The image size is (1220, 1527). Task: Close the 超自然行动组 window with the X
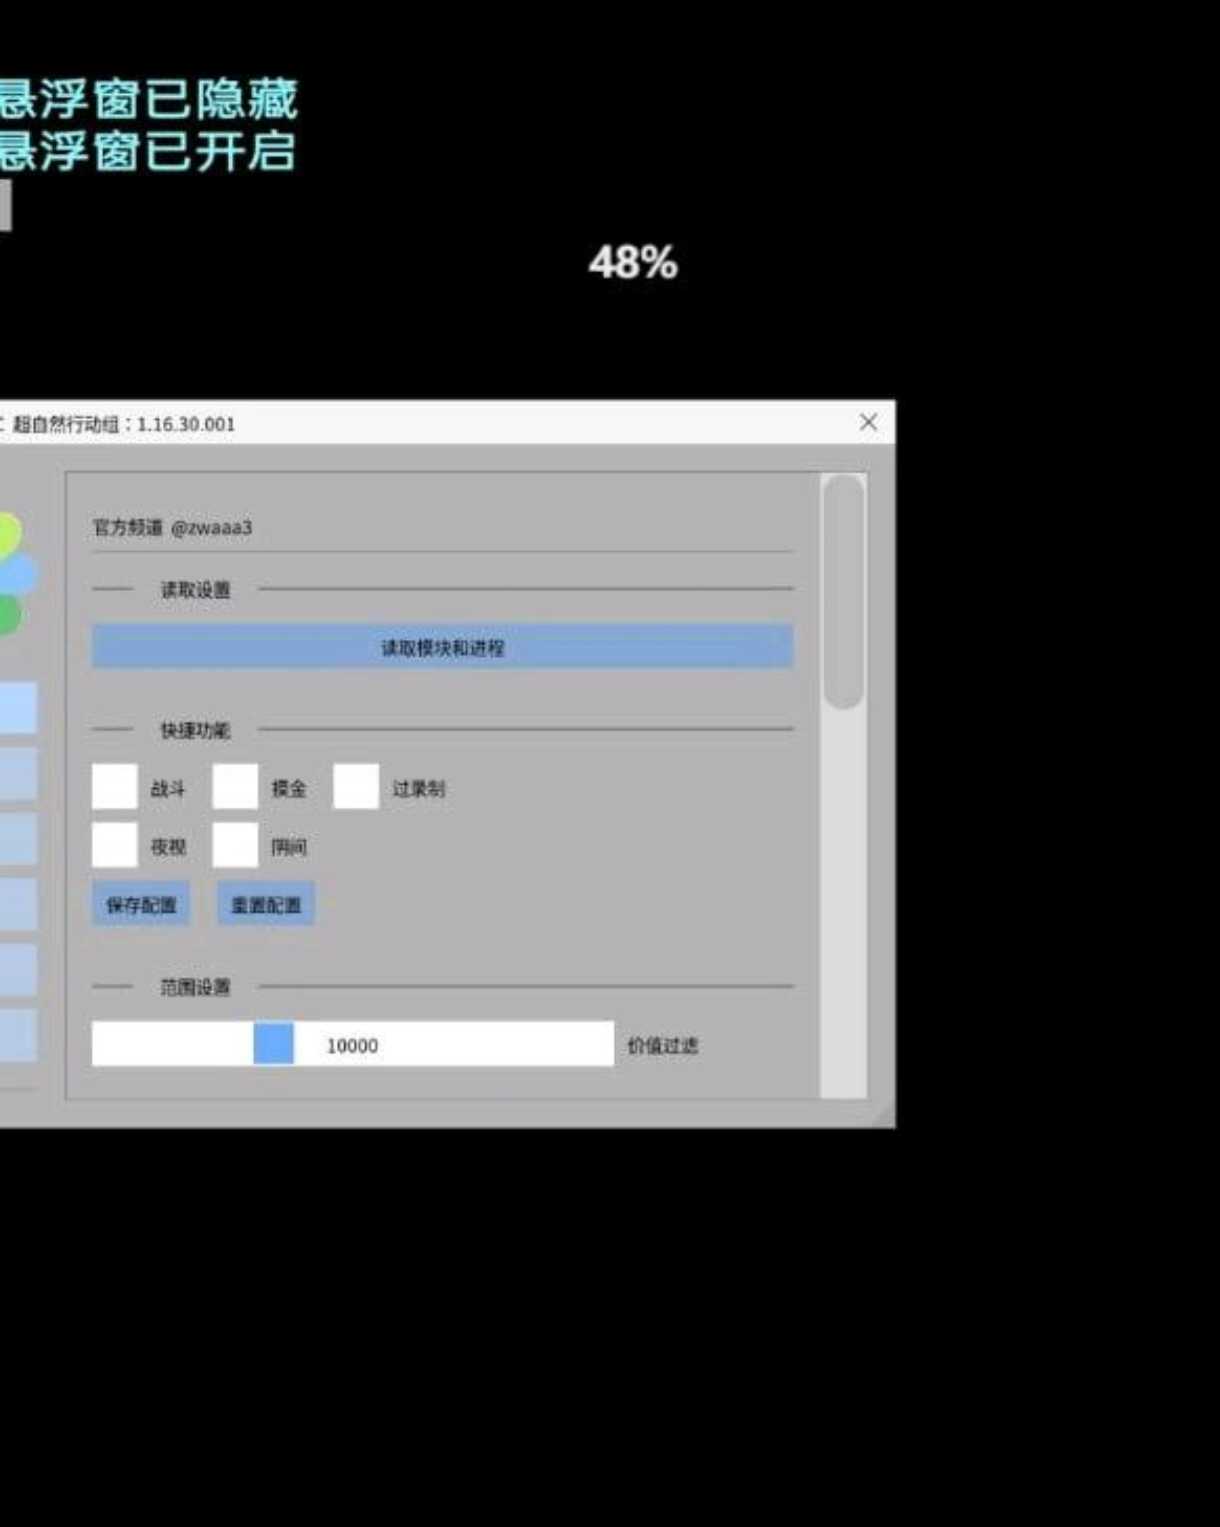tap(868, 423)
